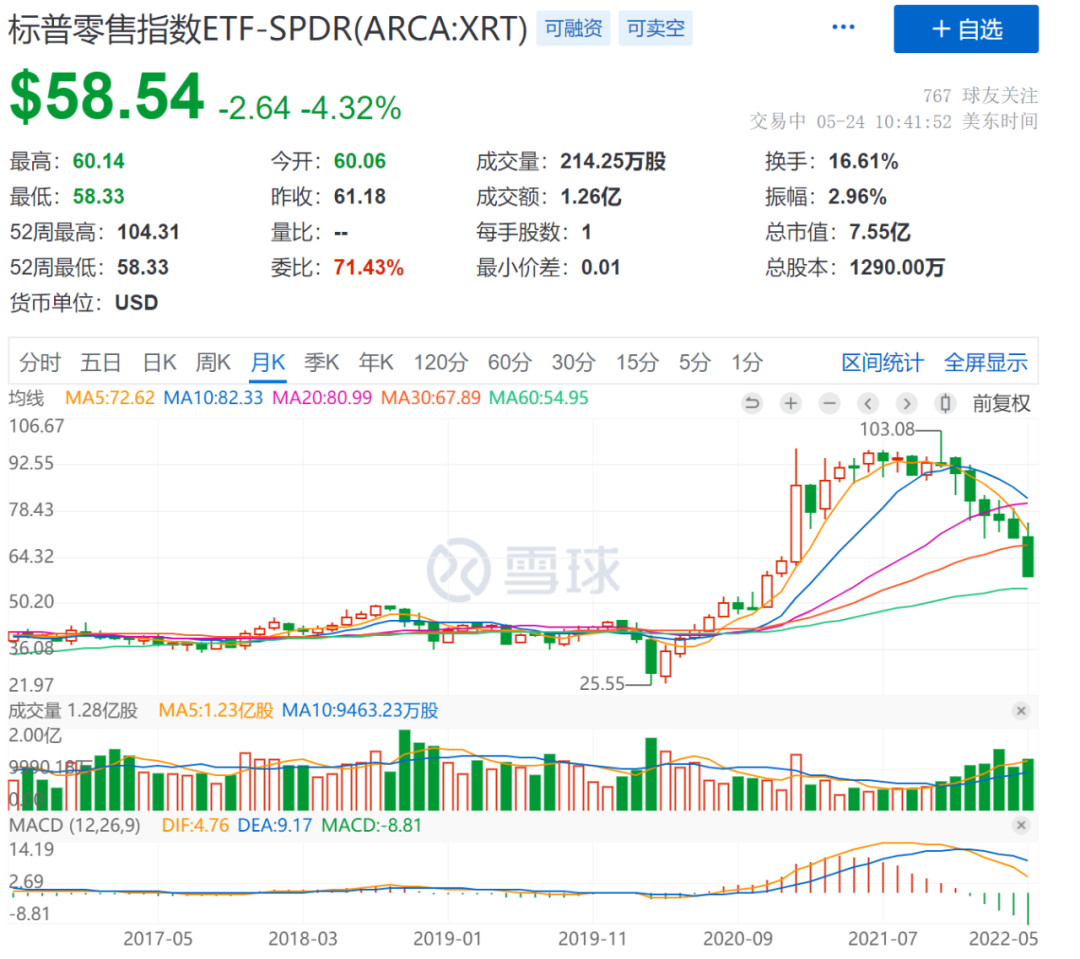1080x959 pixels.
Task: Switch to 1分 interval
Action: pos(747,362)
